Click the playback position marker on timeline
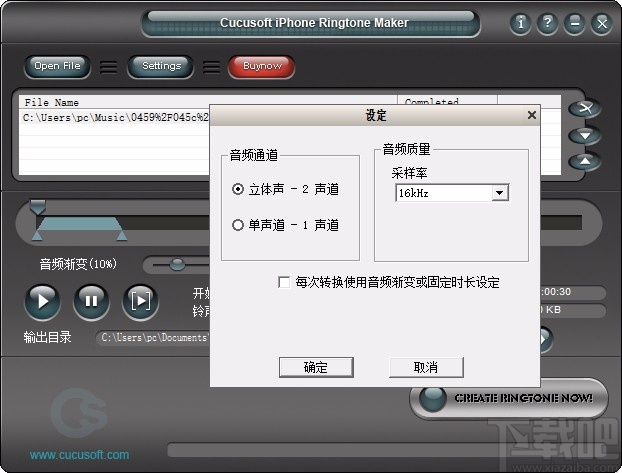 point(38,207)
